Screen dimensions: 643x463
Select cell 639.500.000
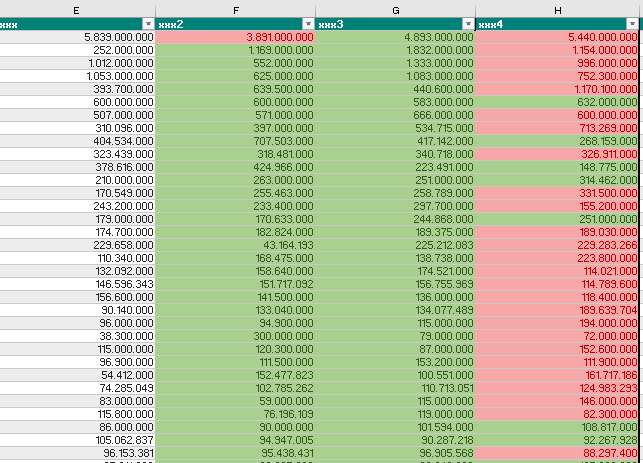235,89
